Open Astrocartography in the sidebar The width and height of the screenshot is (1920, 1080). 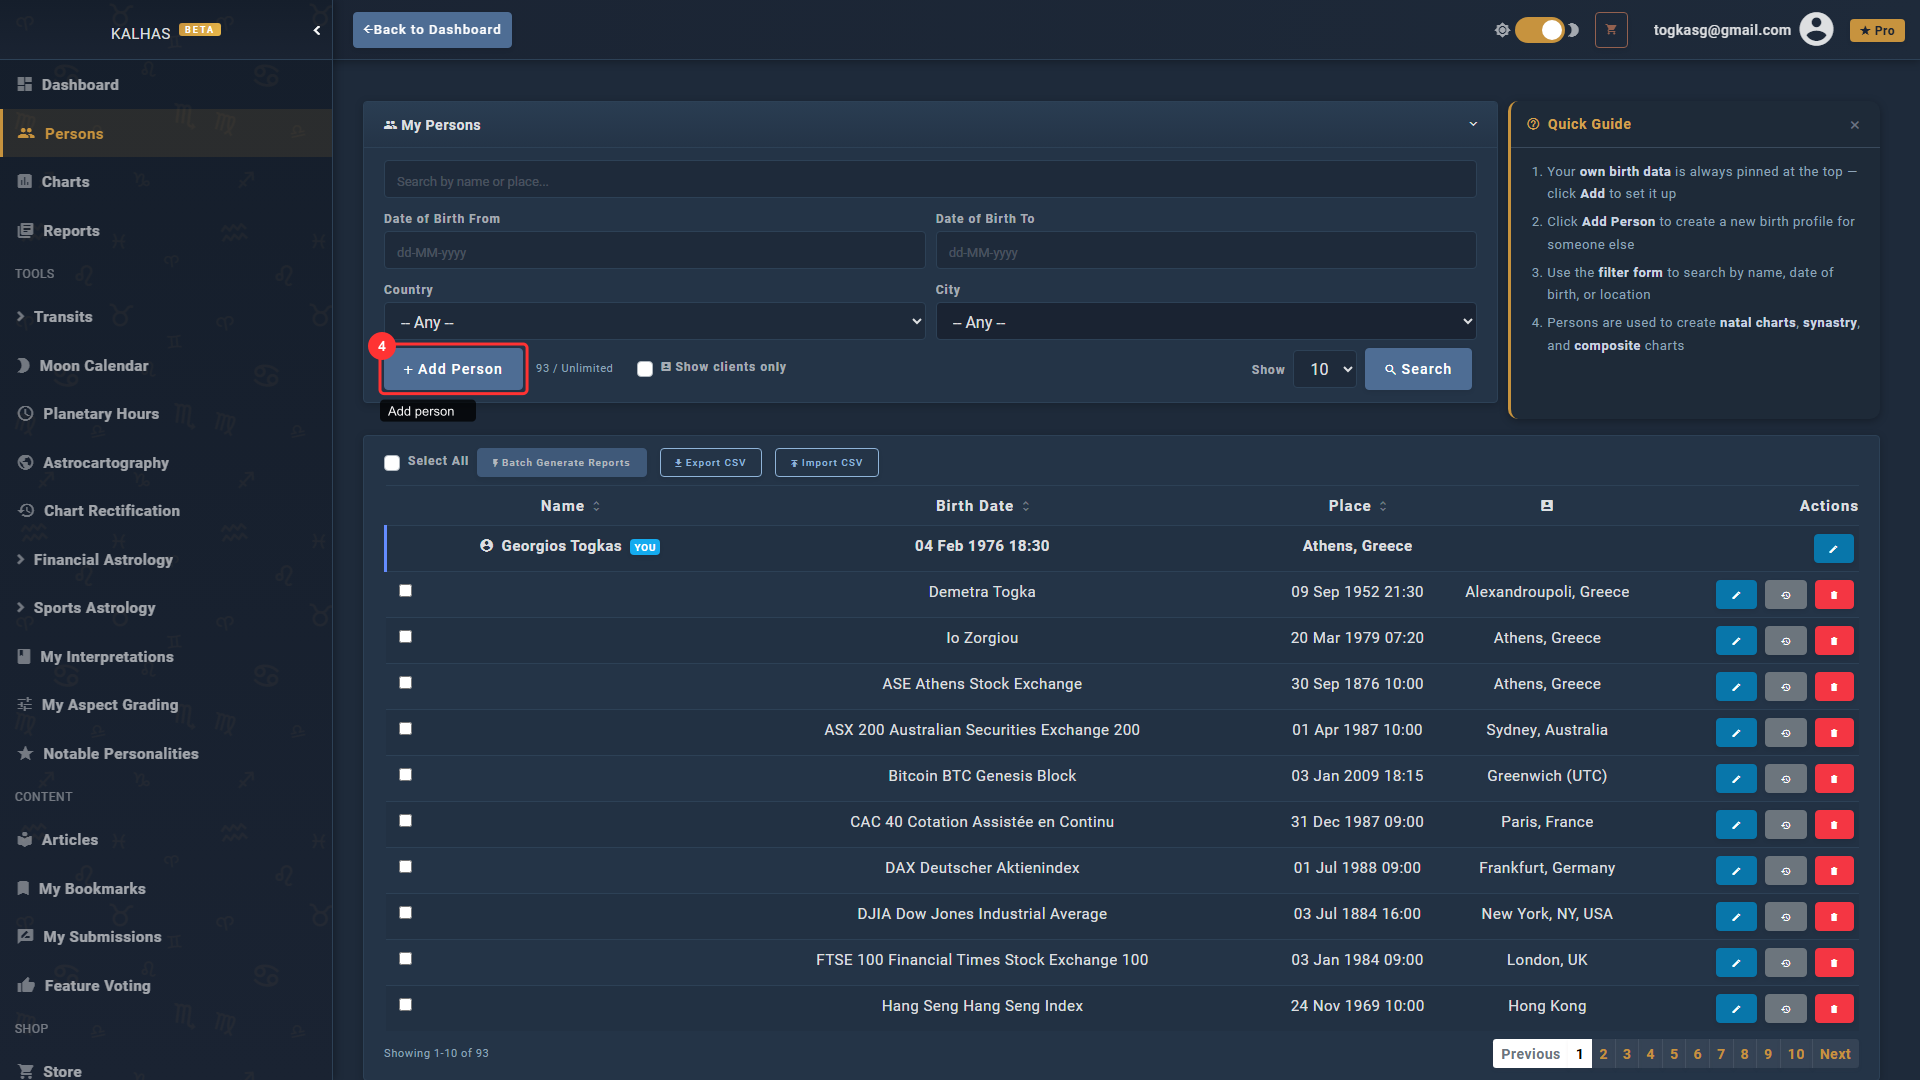tap(106, 463)
